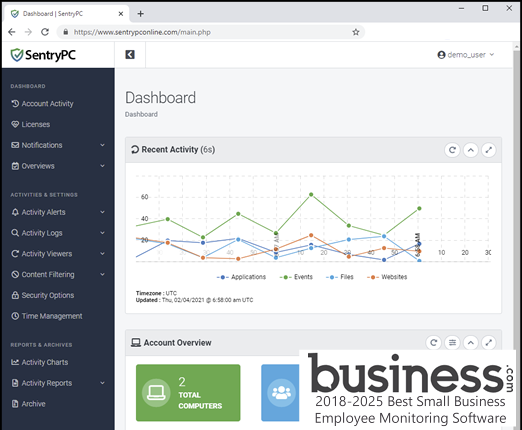Click the SentryPC logo
Viewport: 522px width, 430px height.
click(x=43, y=55)
